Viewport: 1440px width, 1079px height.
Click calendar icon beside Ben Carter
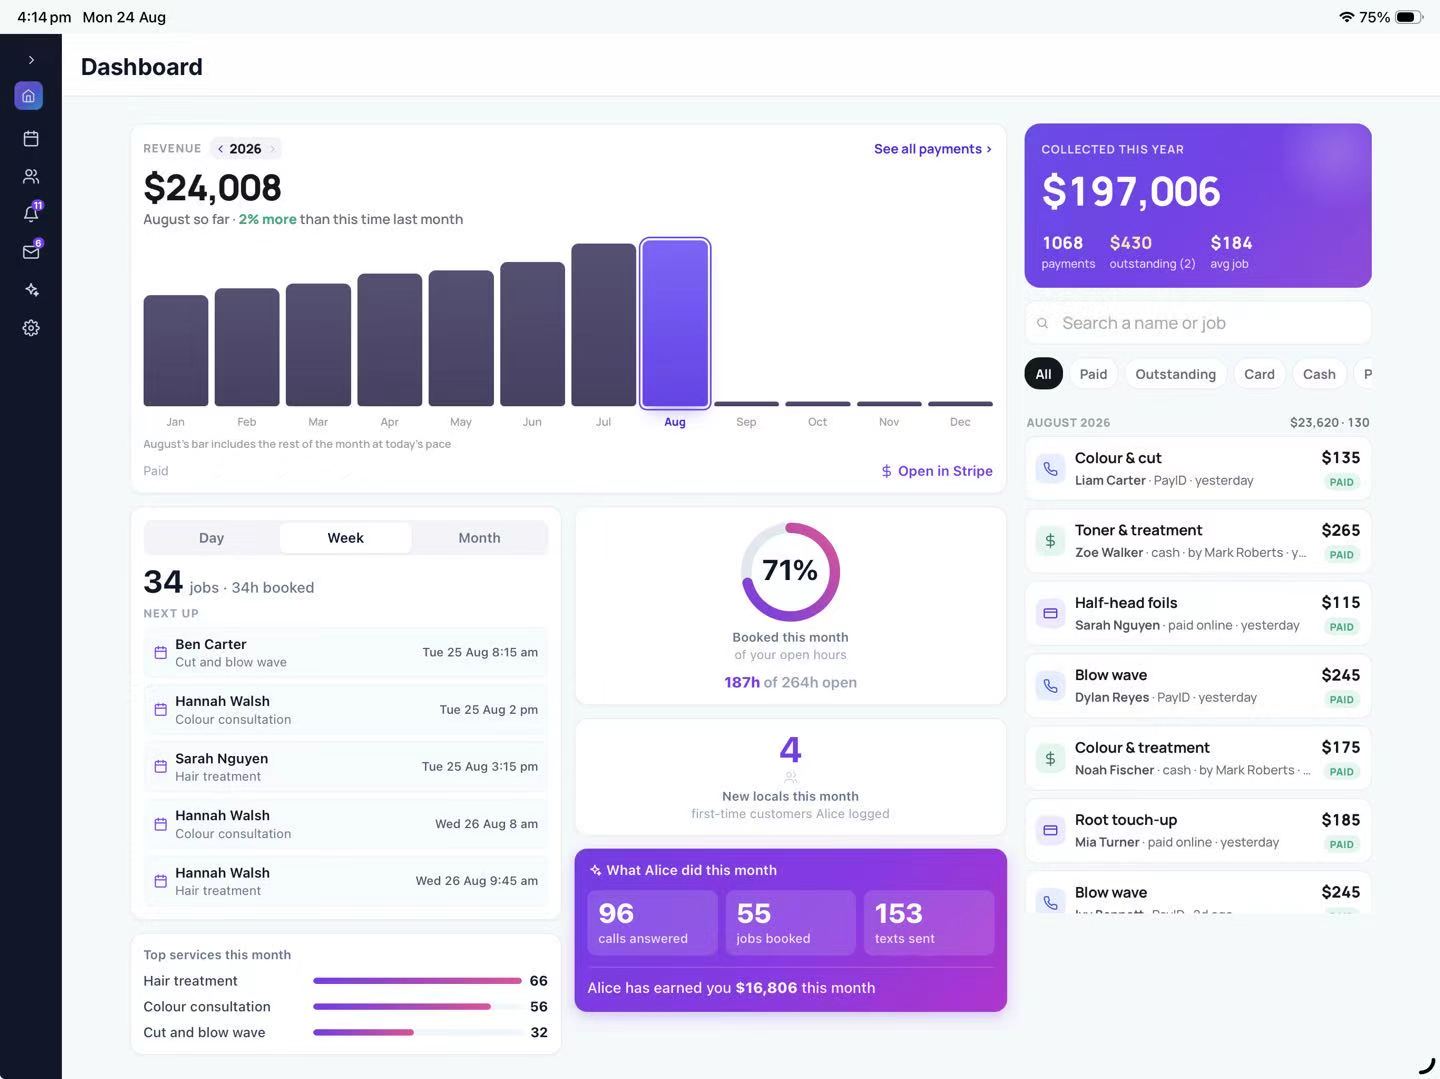[x=160, y=653]
